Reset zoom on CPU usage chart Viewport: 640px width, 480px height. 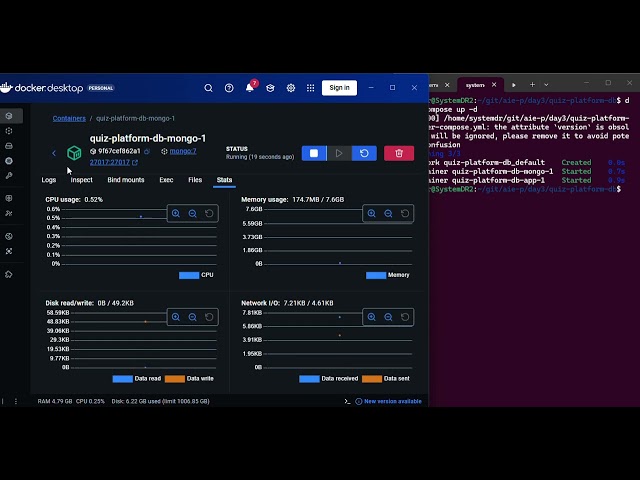[209, 213]
